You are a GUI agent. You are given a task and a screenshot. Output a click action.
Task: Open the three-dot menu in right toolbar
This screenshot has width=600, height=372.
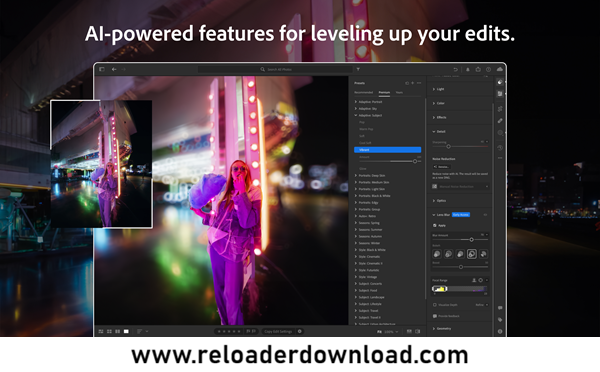click(500, 158)
